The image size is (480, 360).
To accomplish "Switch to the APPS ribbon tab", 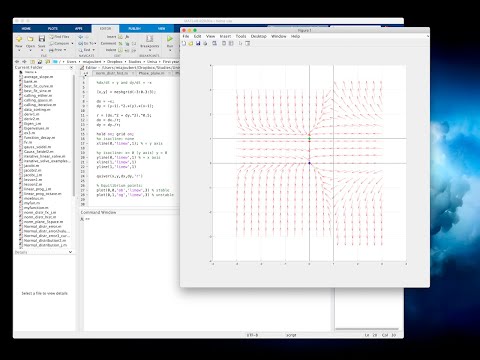I will [x=79, y=29].
